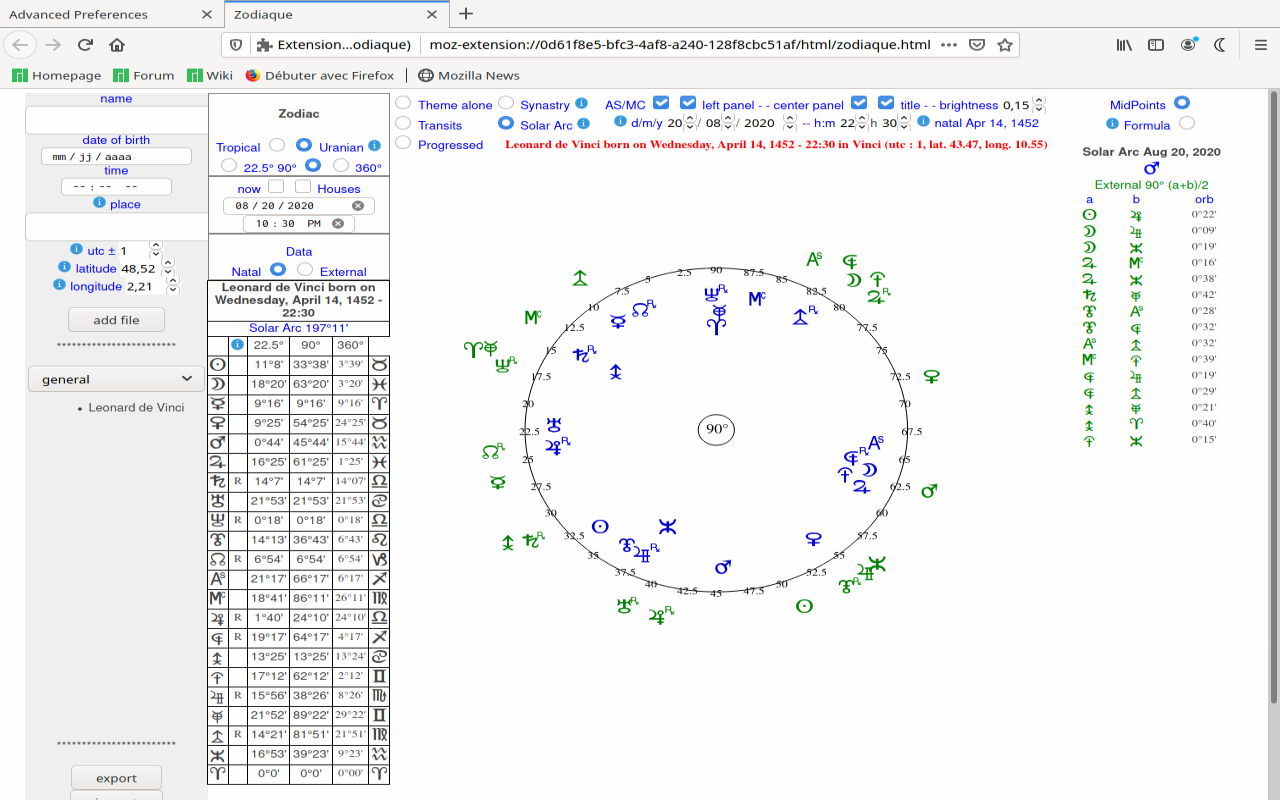The width and height of the screenshot is (1280, 800).
Task: Open the page actions three-dot menu
Action: point(949,45)
